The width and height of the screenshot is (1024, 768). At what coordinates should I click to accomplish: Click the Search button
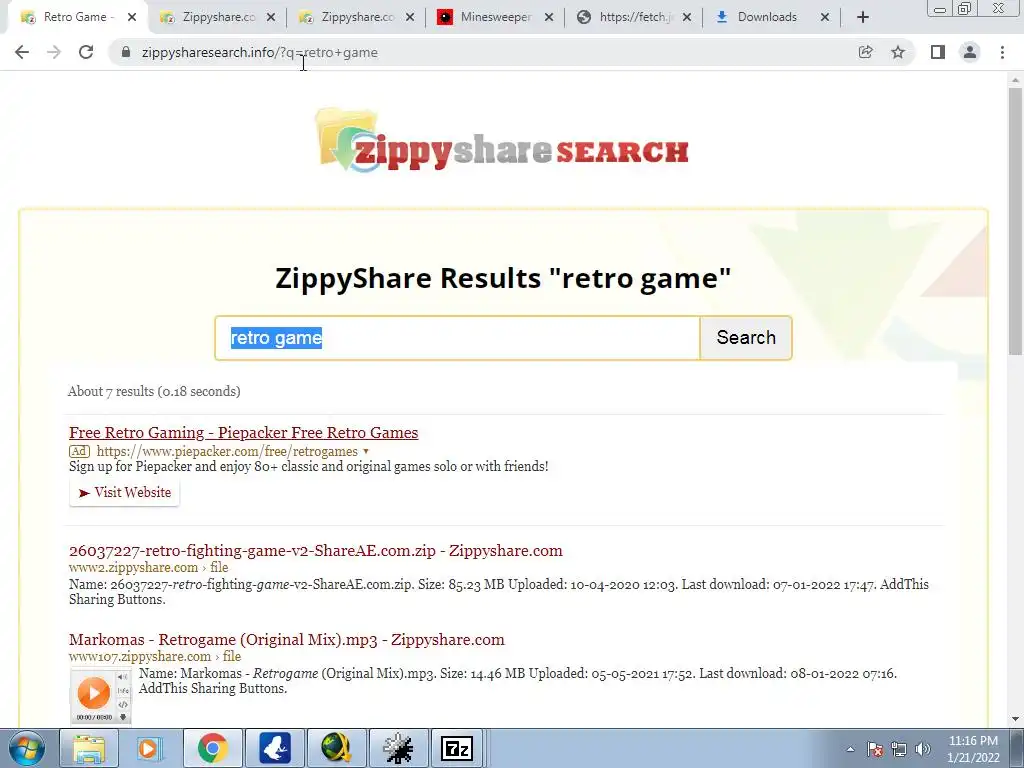coord(746,338)
